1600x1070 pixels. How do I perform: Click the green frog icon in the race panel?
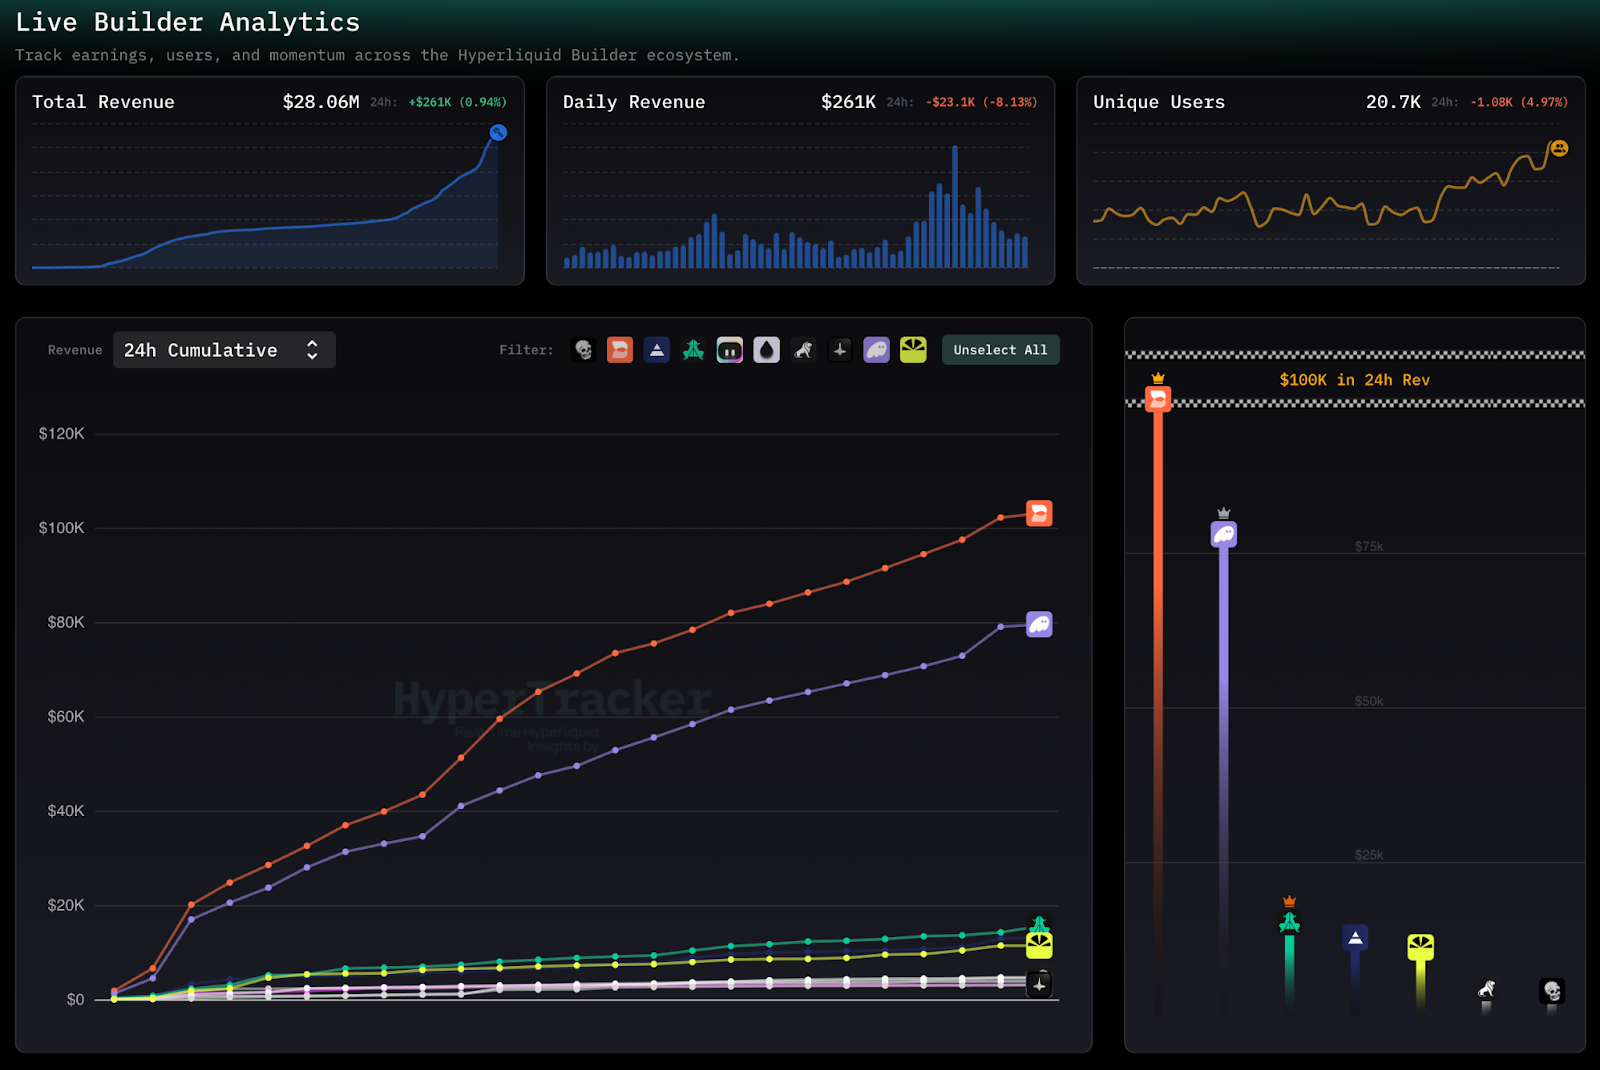tap(1290, 922)
